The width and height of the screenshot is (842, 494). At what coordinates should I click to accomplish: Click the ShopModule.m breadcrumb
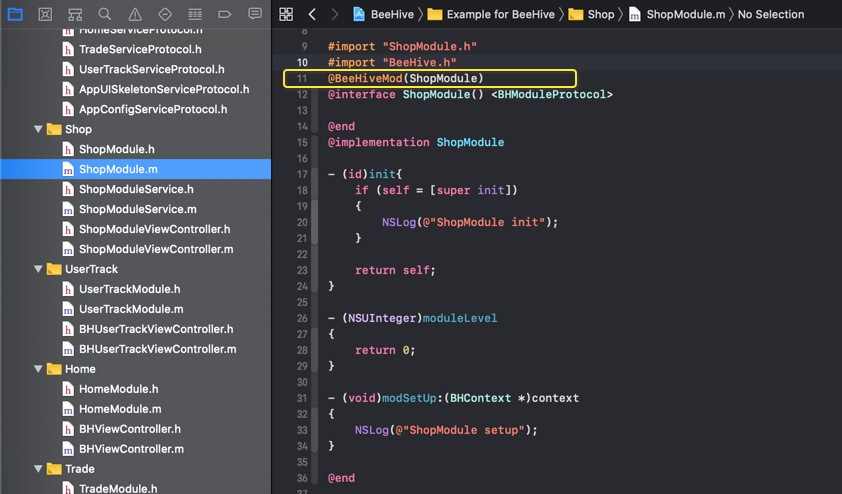tap(677, 14)
